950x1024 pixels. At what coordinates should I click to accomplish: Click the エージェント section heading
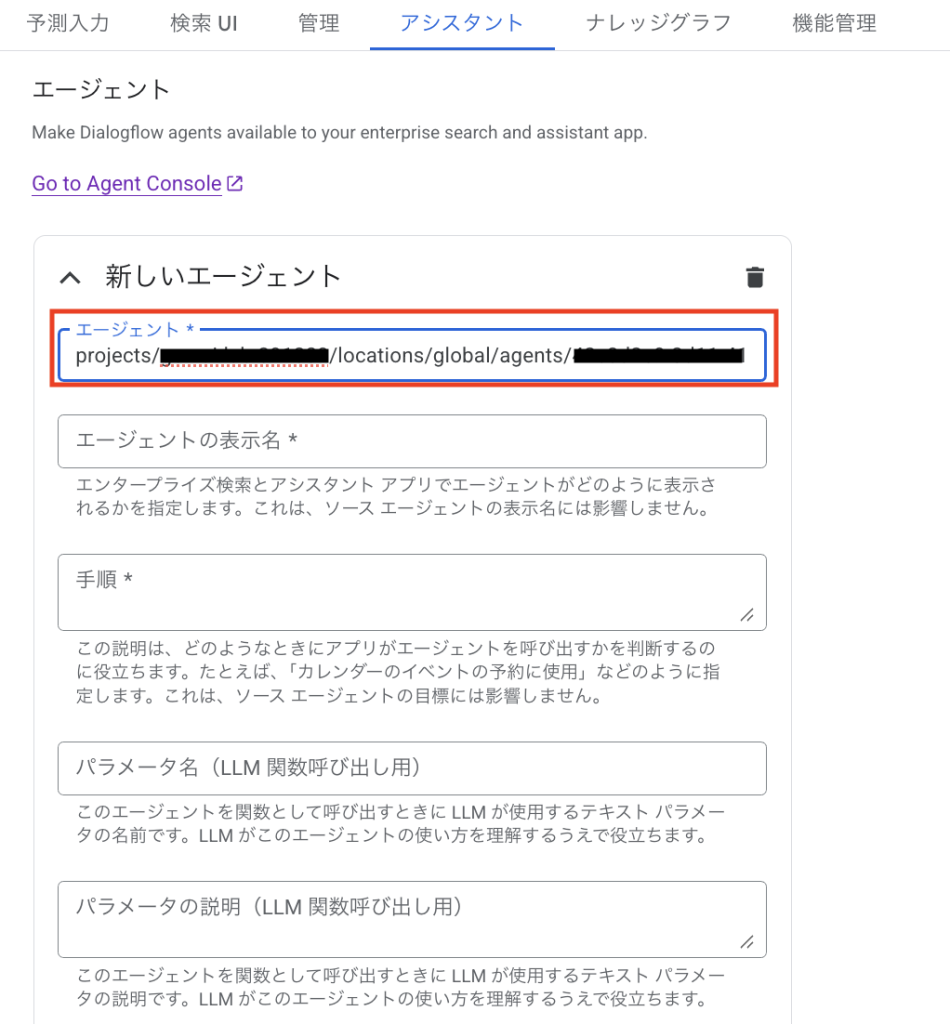[102, 90]
